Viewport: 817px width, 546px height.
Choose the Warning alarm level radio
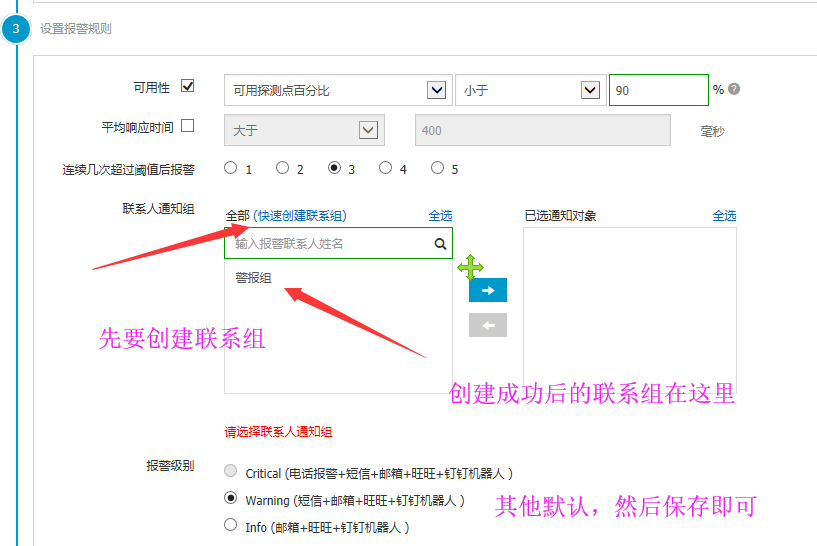pyautogui.click(x=230, y=498)
